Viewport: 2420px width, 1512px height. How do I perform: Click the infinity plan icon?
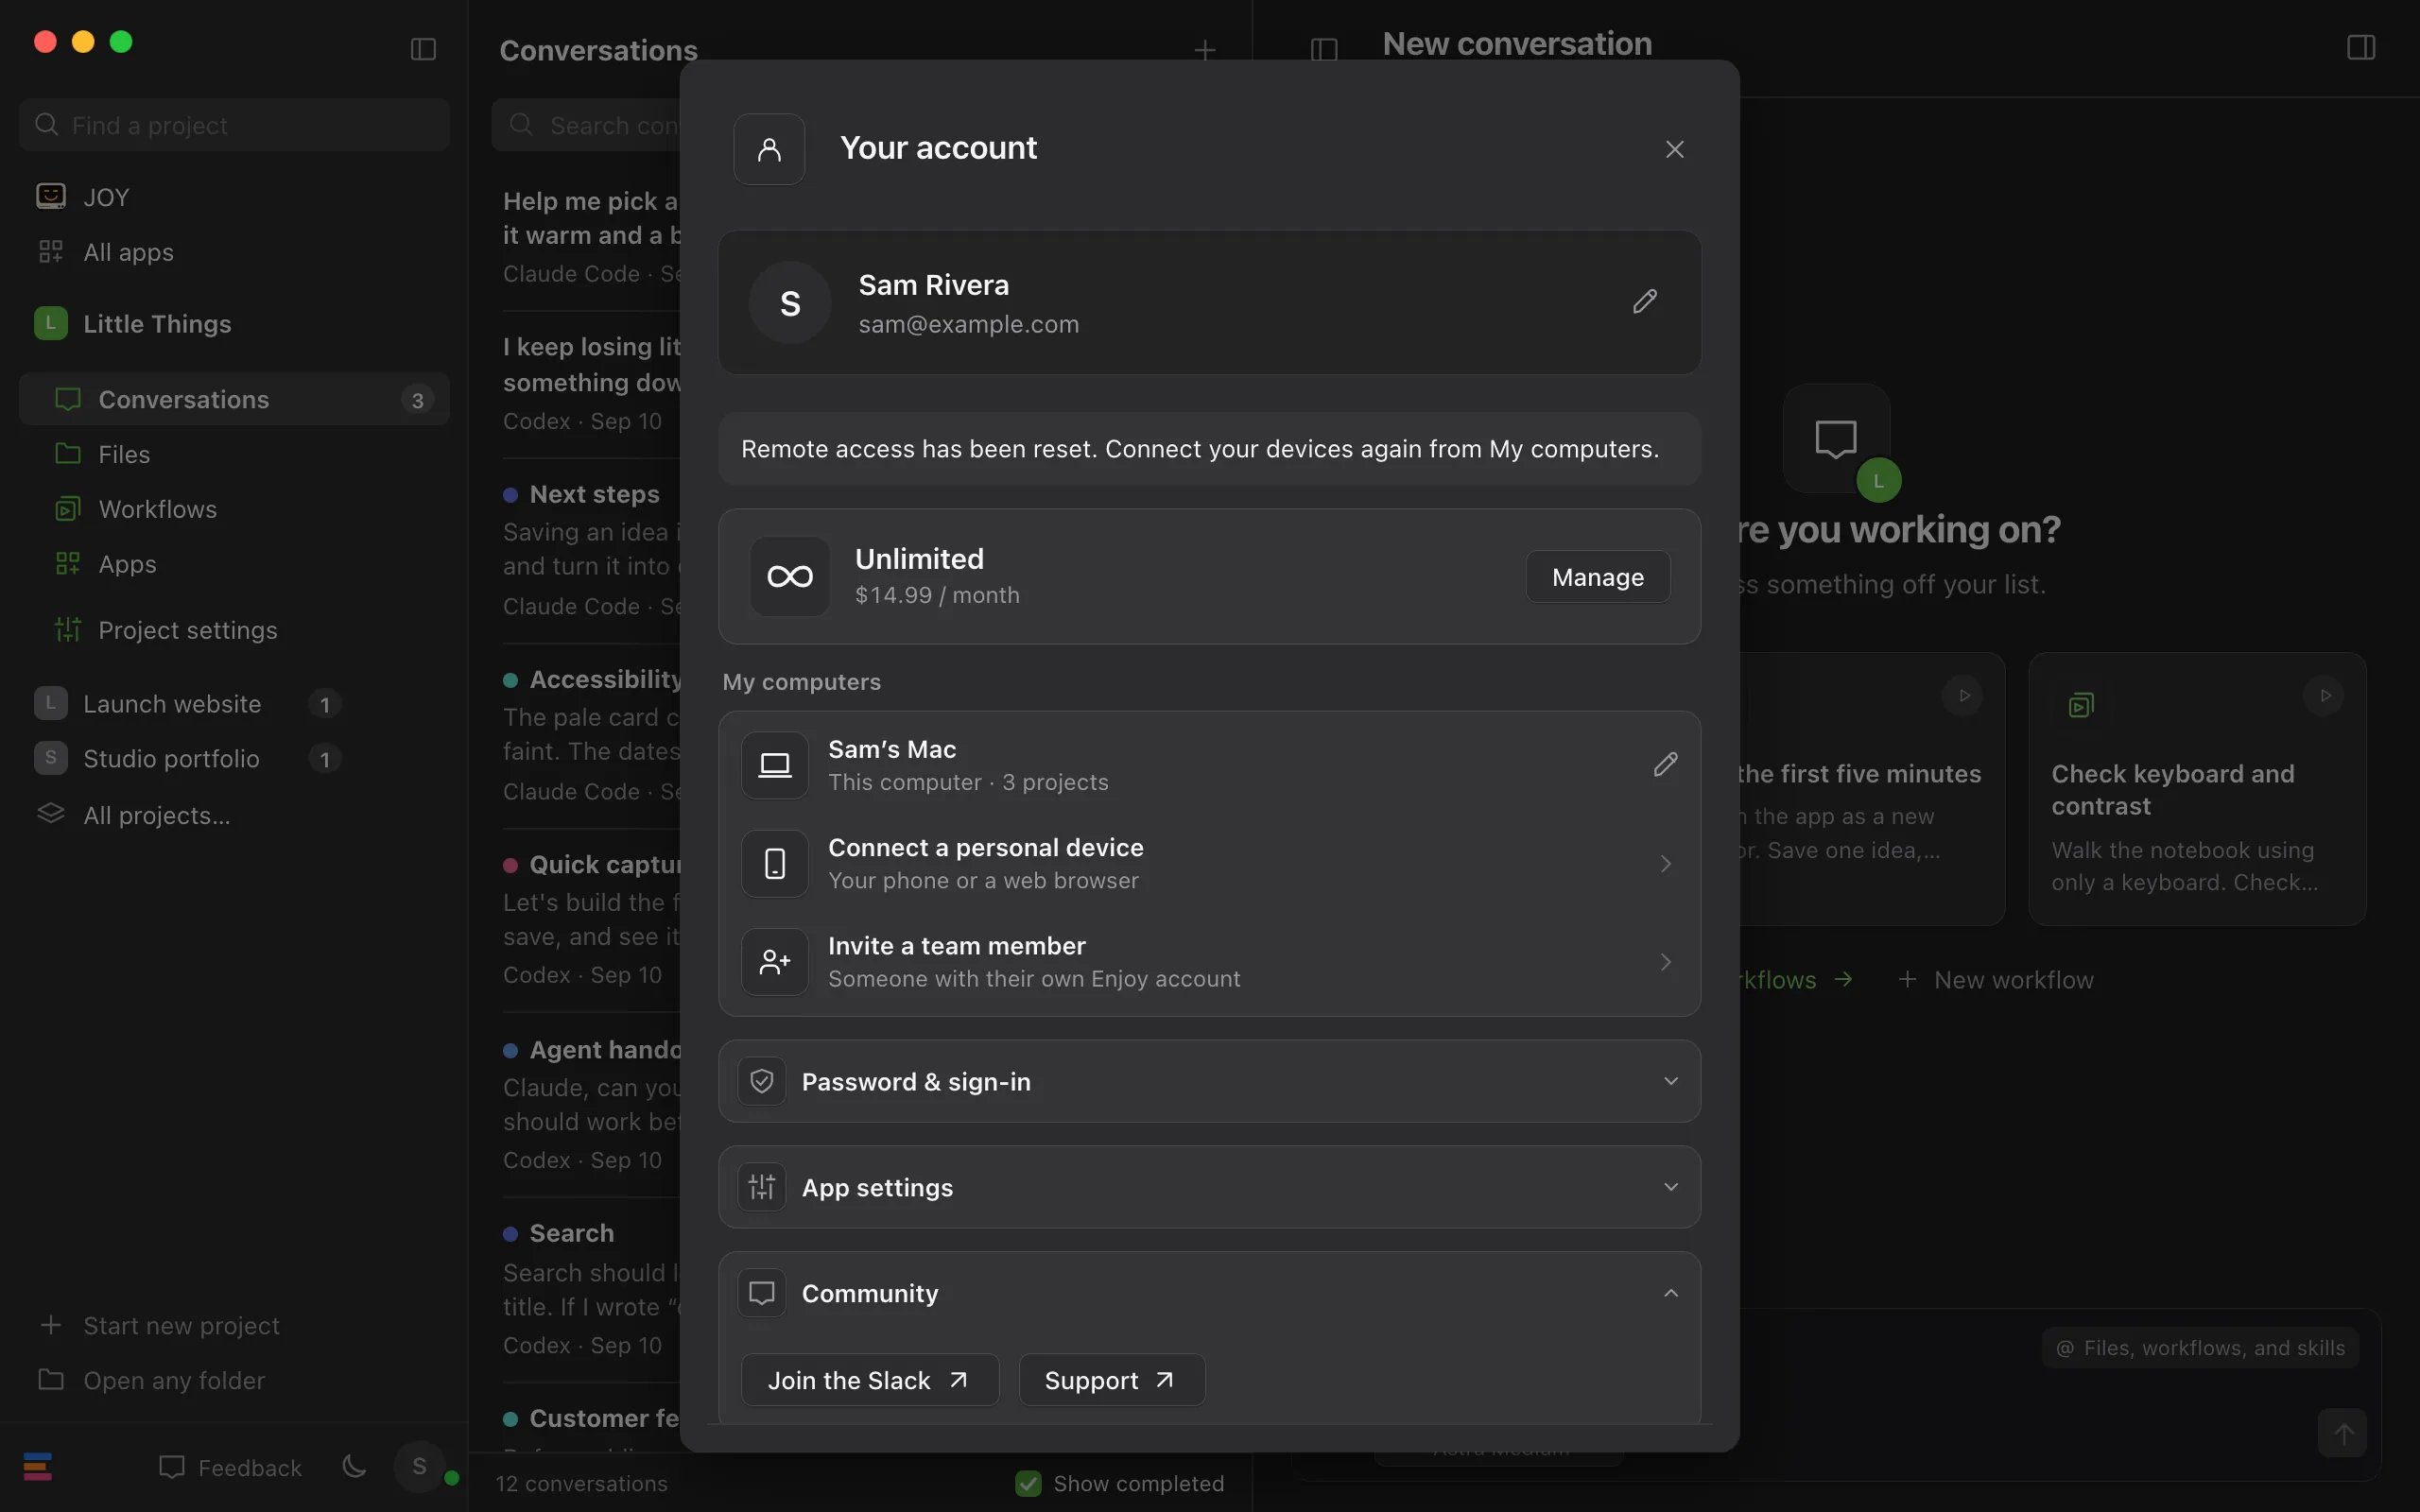790,577
